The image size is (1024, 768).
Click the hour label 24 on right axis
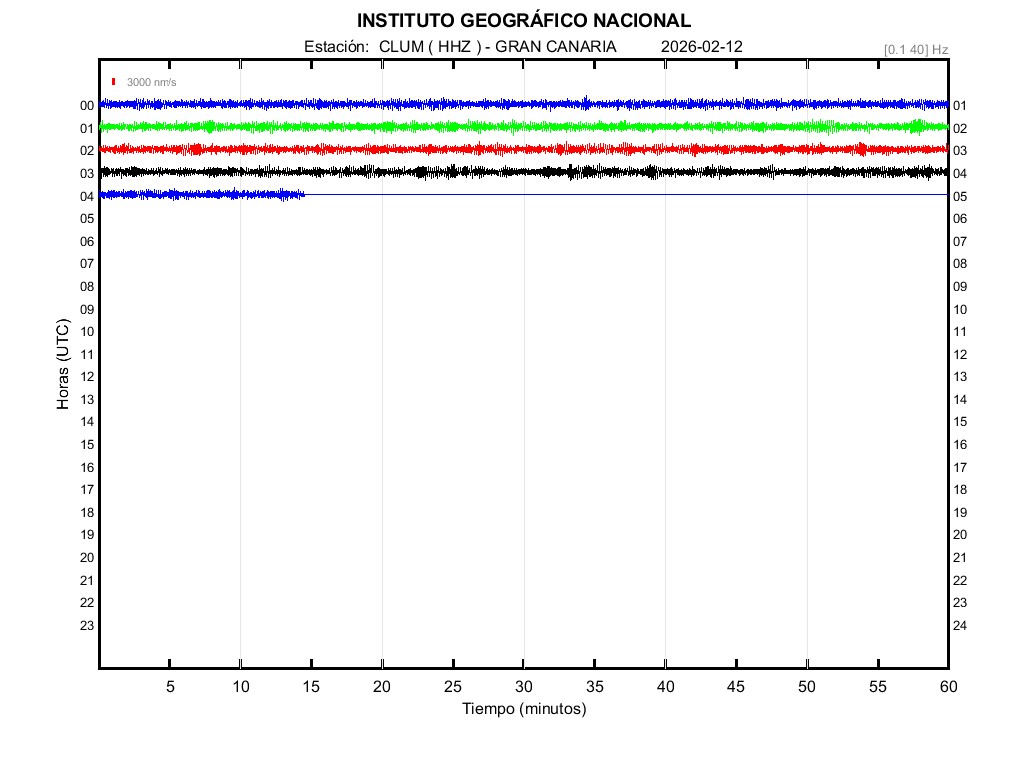coord(960,626)
